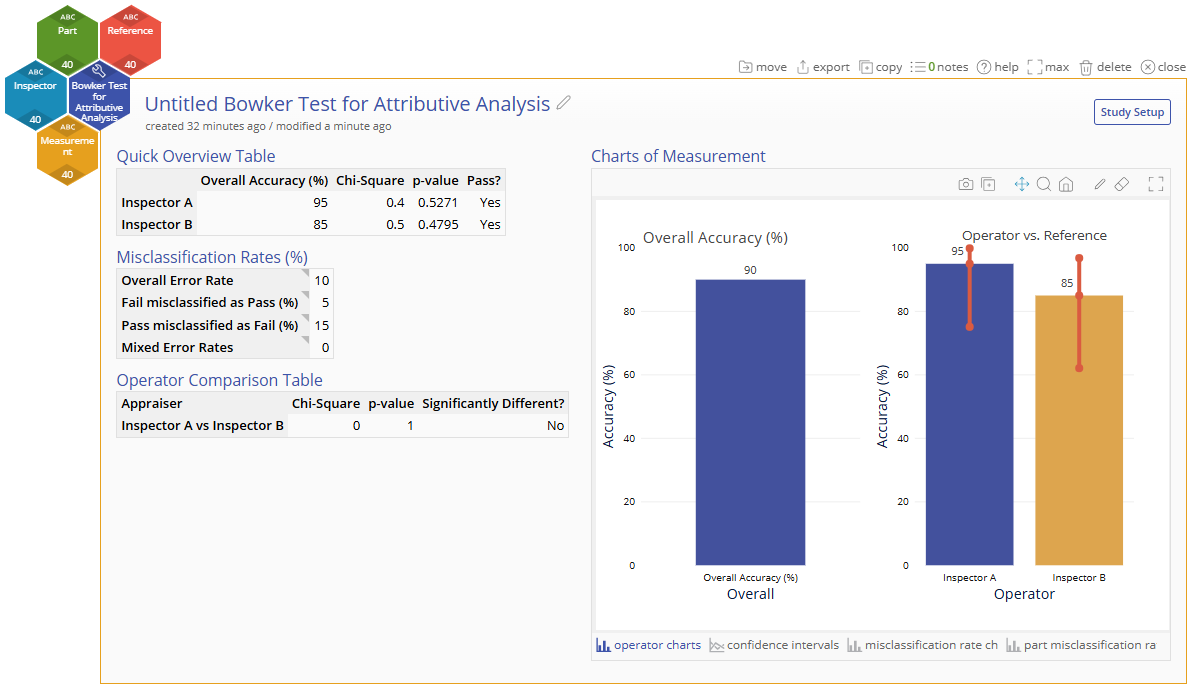Select the pencil draw tool on chart
1193x690 pixels.
coord(1099,184)
